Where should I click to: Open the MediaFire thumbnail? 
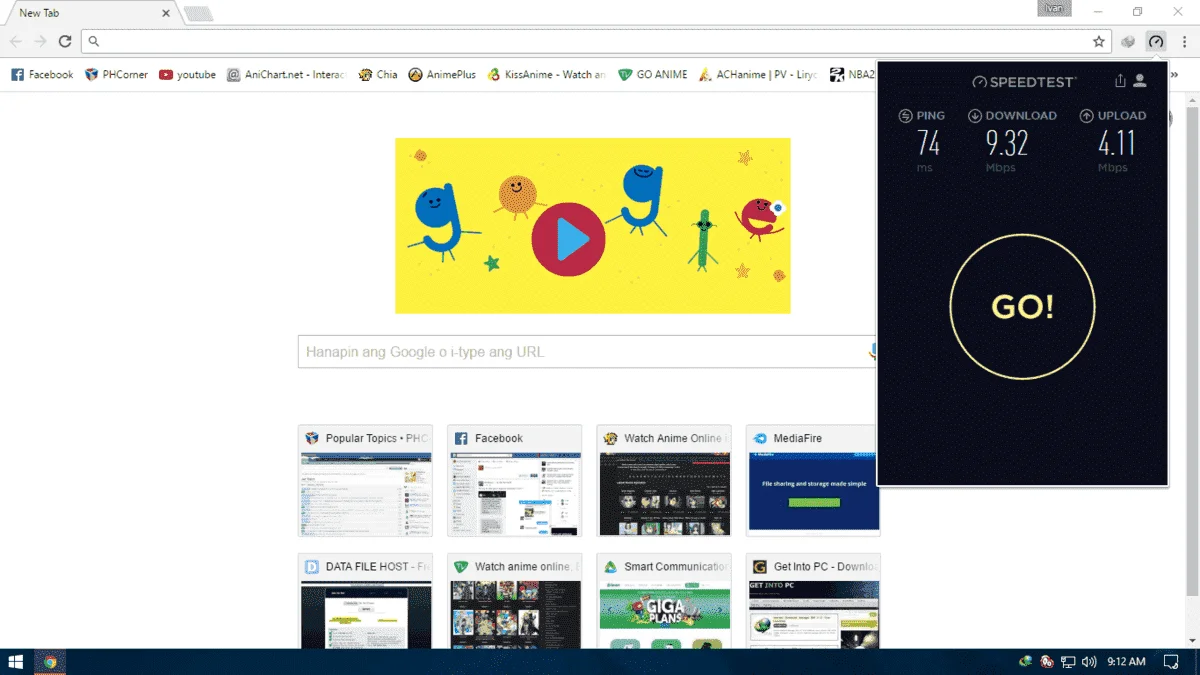pyautogui.click(x=813, y=481)
